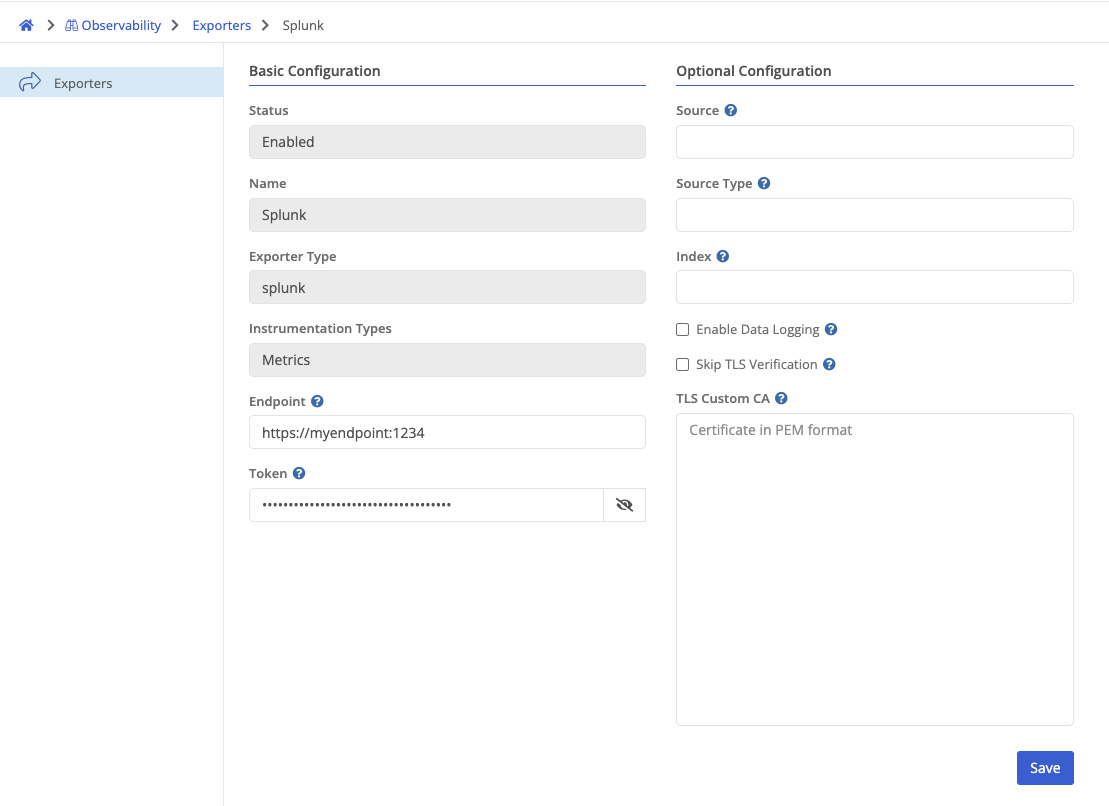This screenshot has height=806, width=1109.
Task: Show help for Enable Data Logging
Action: pyautogui.click(x=831, y=329)
